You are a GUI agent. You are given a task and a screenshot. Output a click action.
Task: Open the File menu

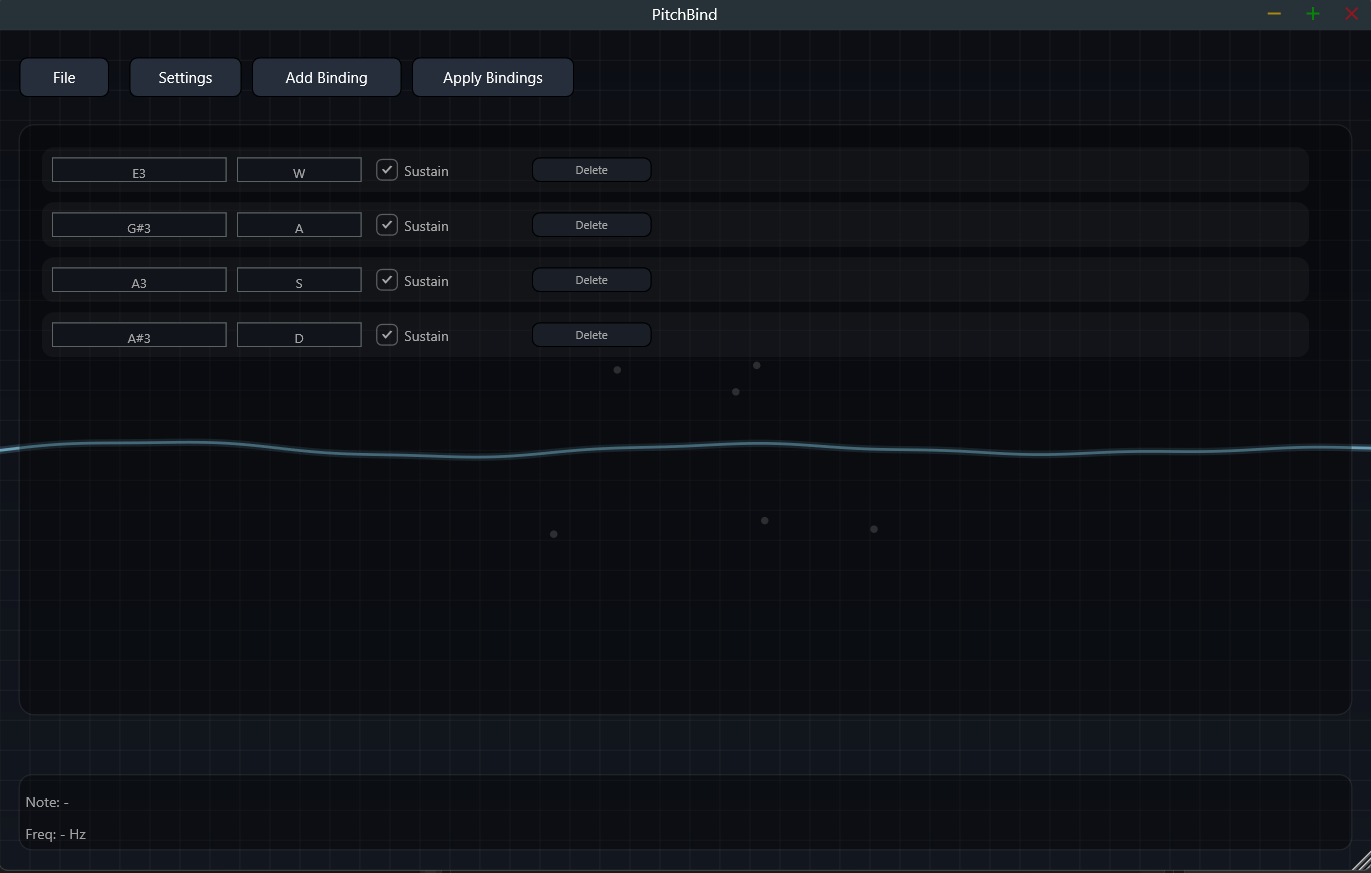coord(63,77)
